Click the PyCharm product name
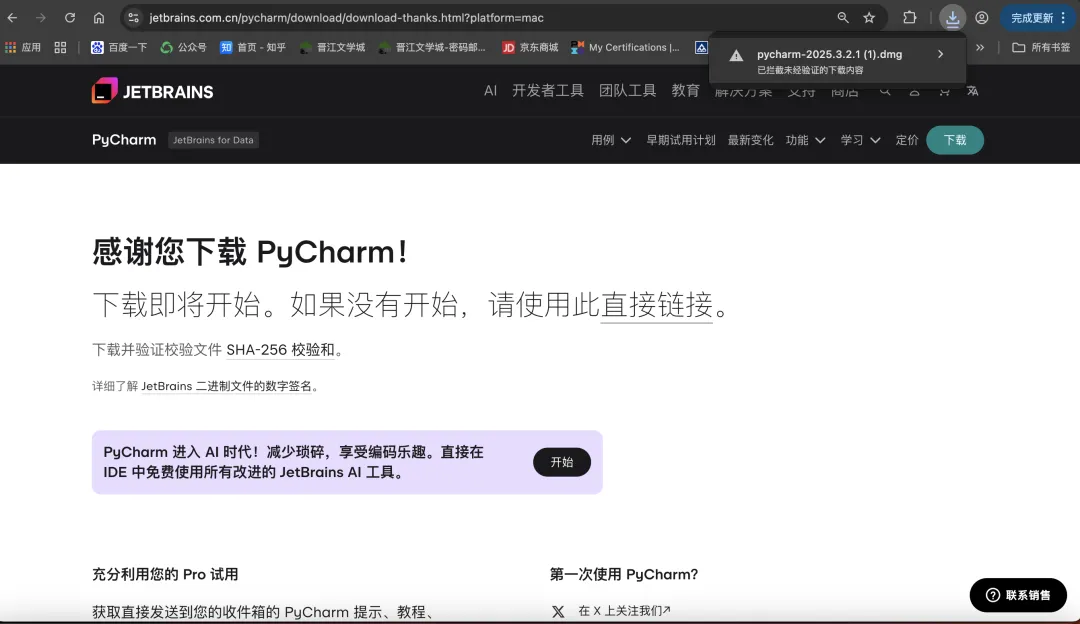This screenshot has height=624, width=1080. [124, 140]
